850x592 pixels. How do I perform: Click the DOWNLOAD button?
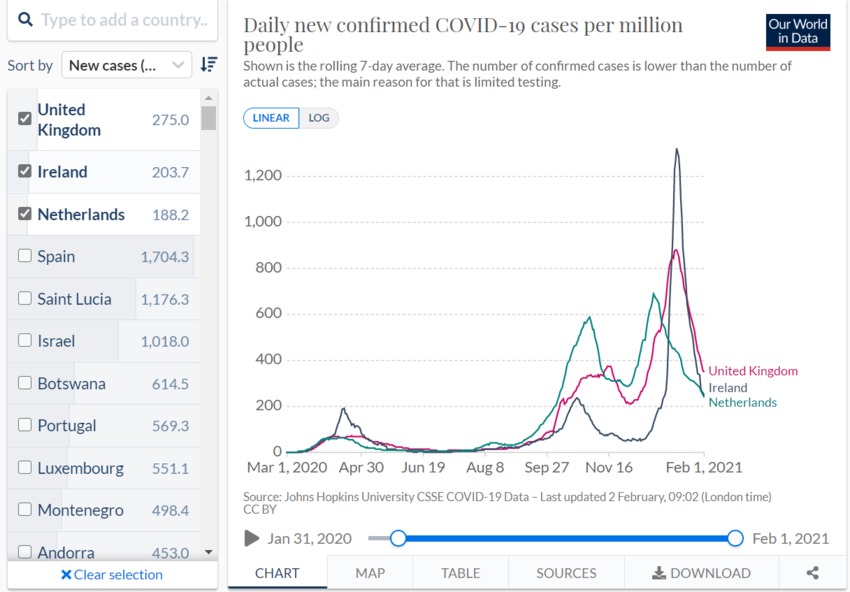tap(701, 573)
